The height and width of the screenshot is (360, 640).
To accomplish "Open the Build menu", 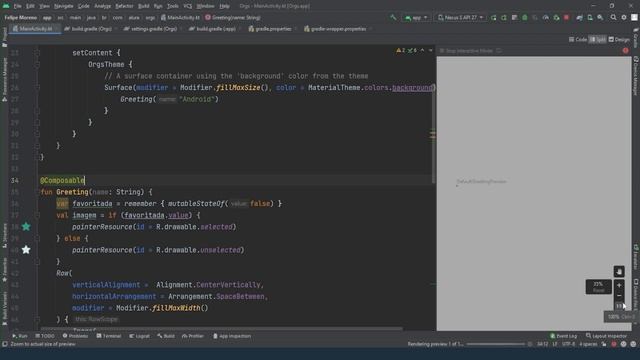I will click(x=143, y=6).
